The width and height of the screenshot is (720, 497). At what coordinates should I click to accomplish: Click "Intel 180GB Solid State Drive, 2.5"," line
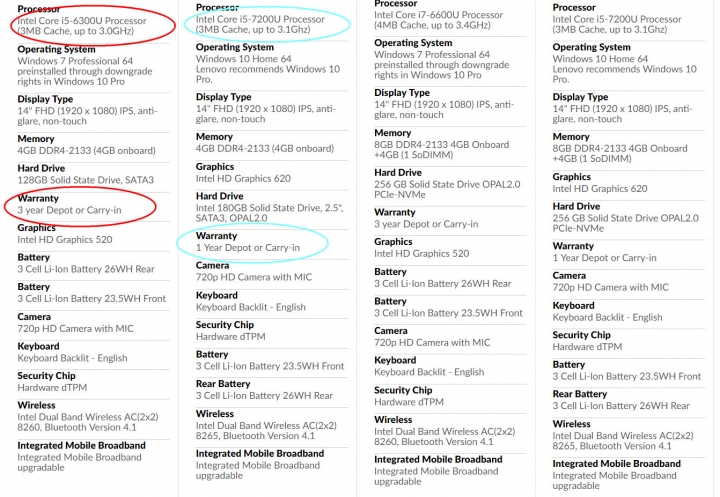tap(270, 208)
